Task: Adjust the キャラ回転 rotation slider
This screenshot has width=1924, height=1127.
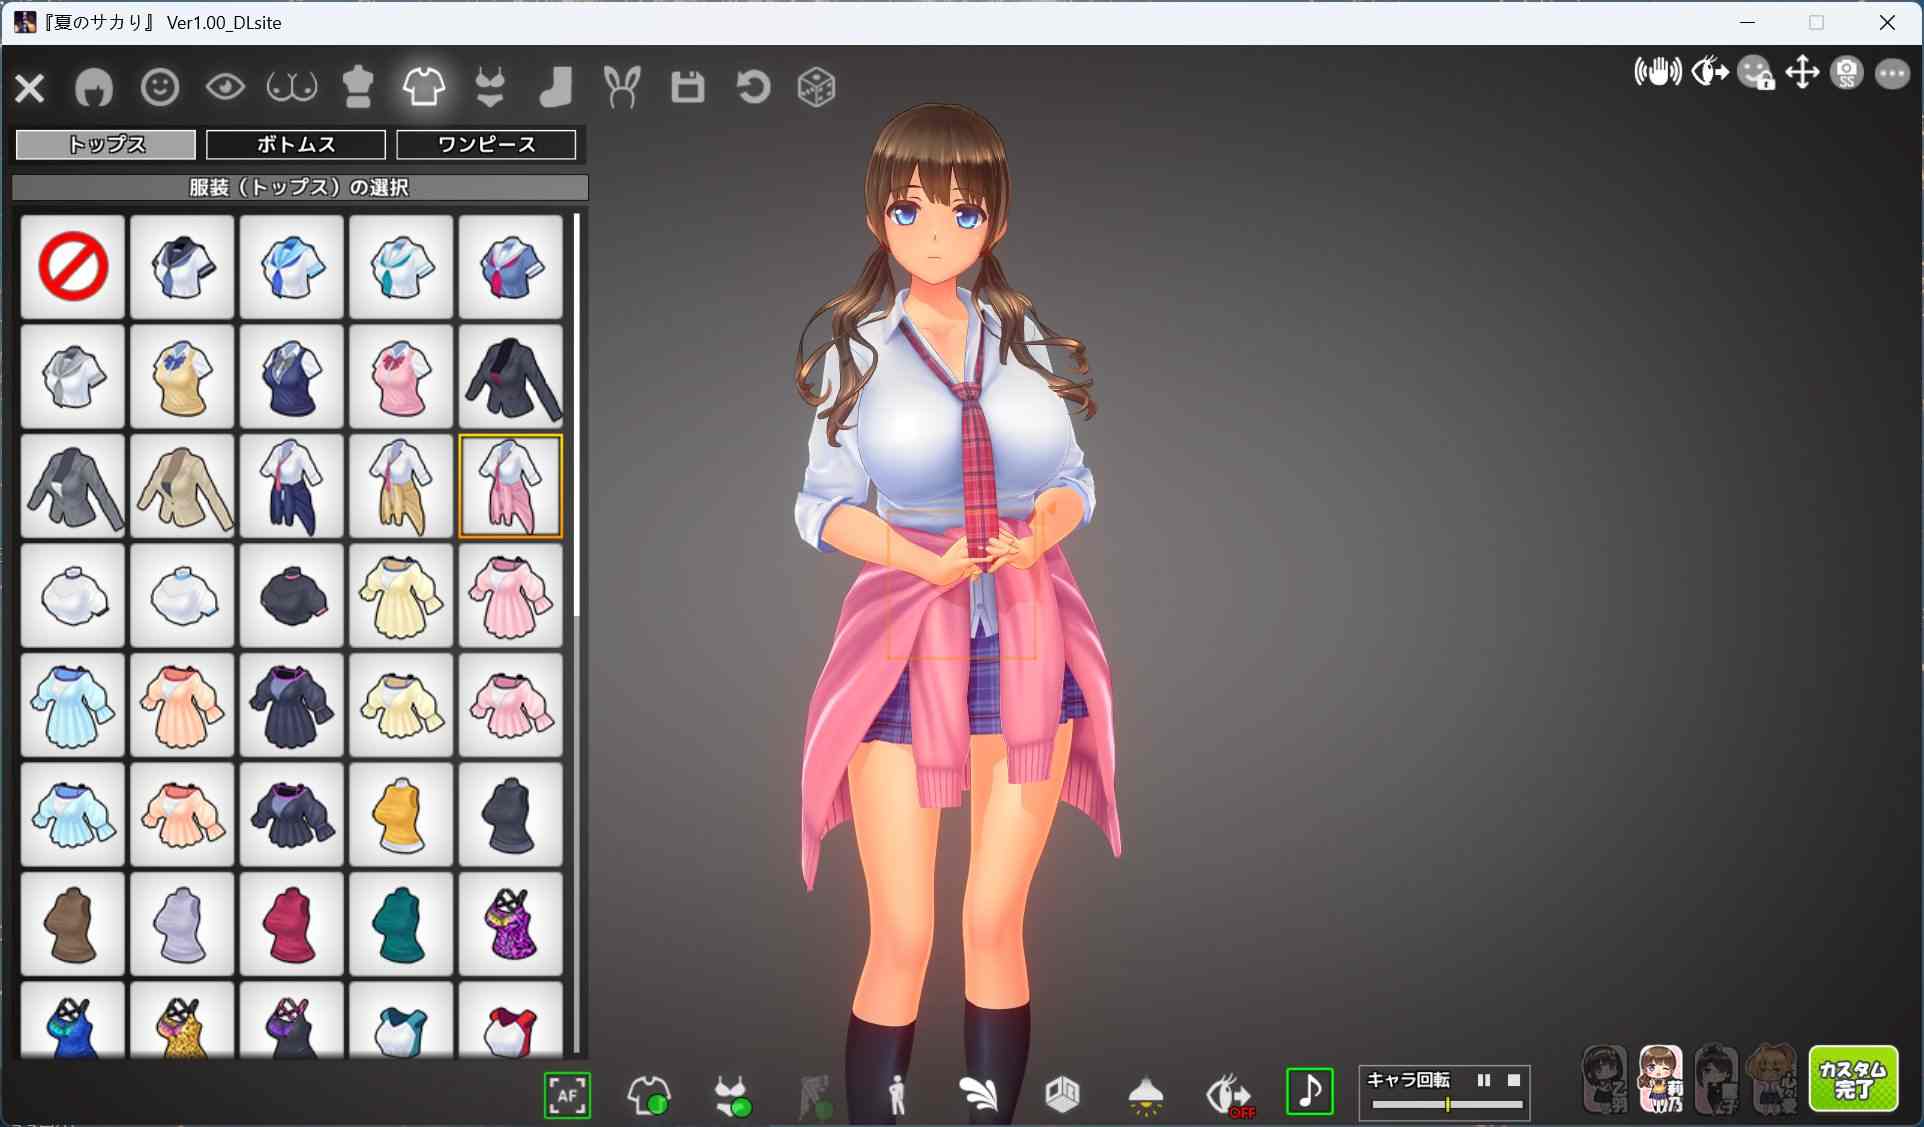Action: point(1447,1105)
